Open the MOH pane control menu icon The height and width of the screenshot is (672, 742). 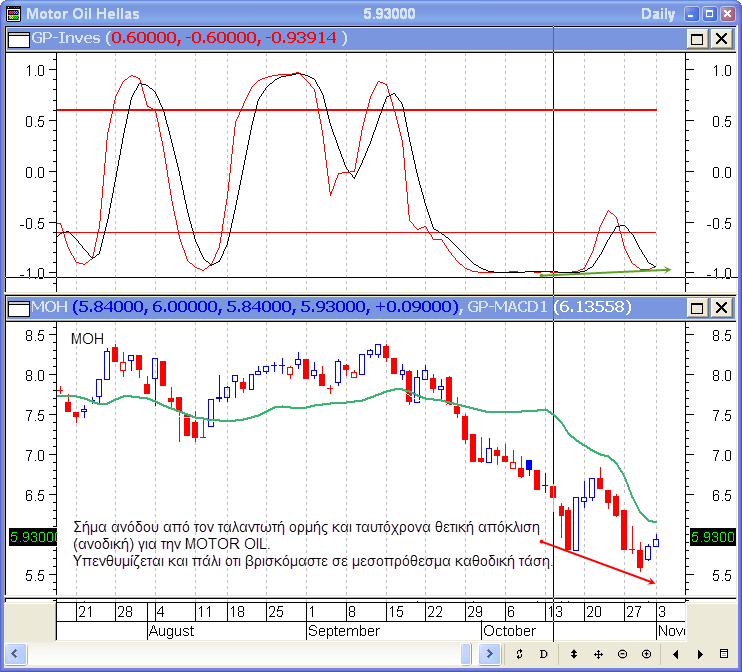(18, 306)
